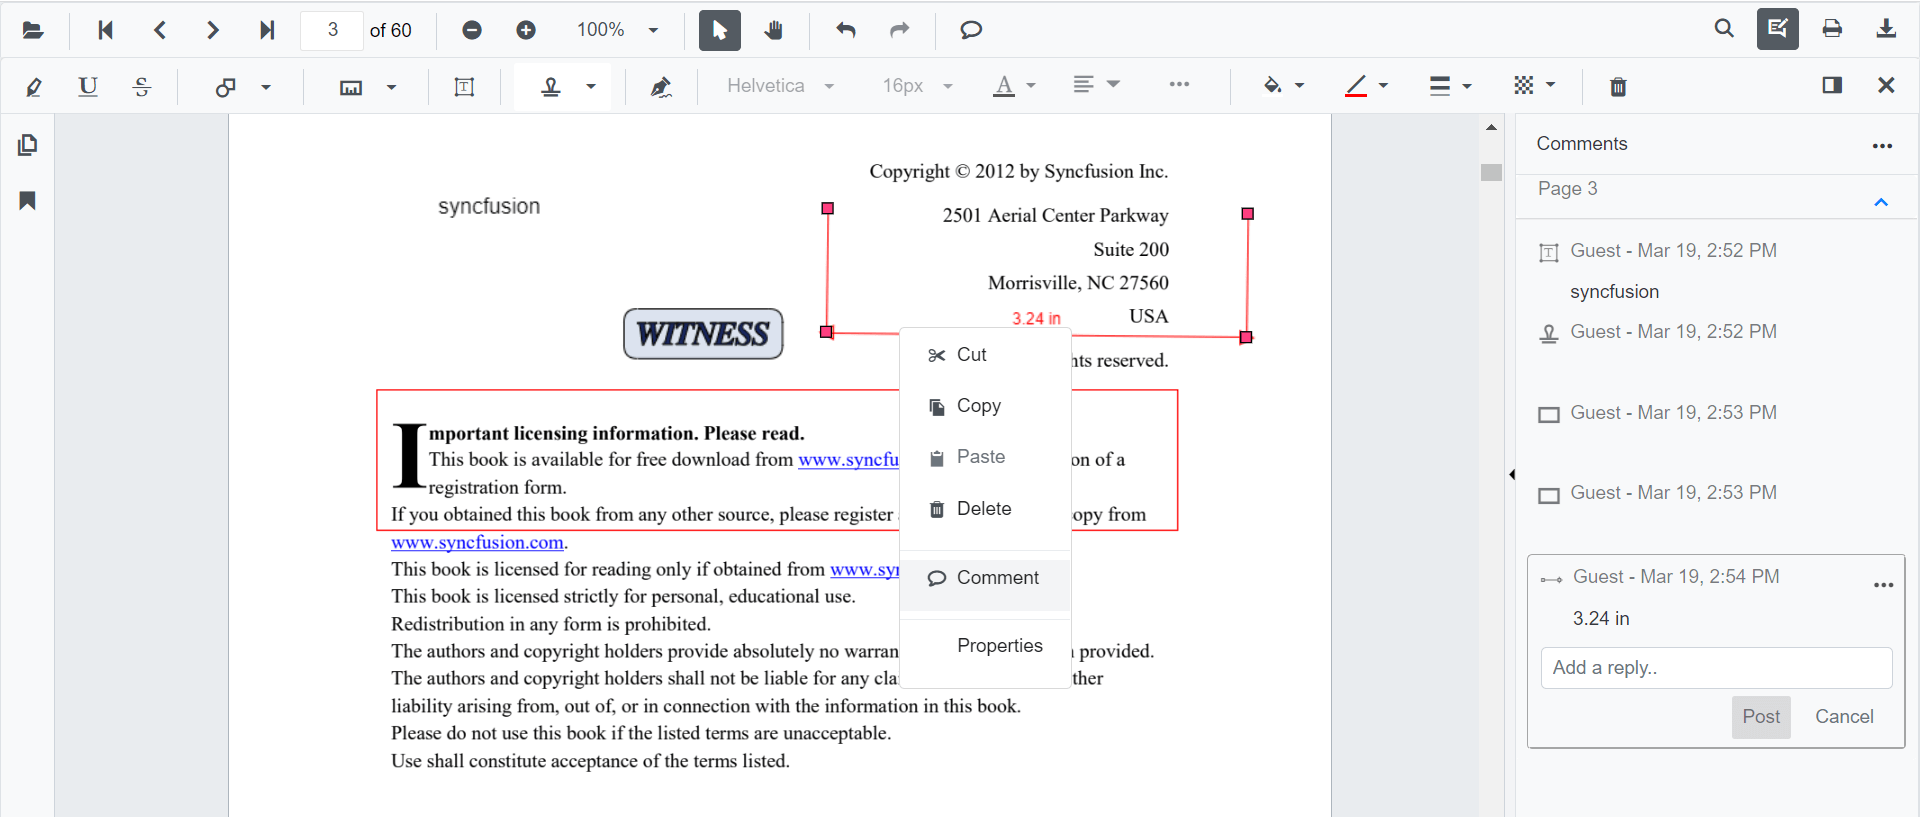Screen dimensions: 1920x817
Task: Open the fill color picker
Action: click(1284, 86)
